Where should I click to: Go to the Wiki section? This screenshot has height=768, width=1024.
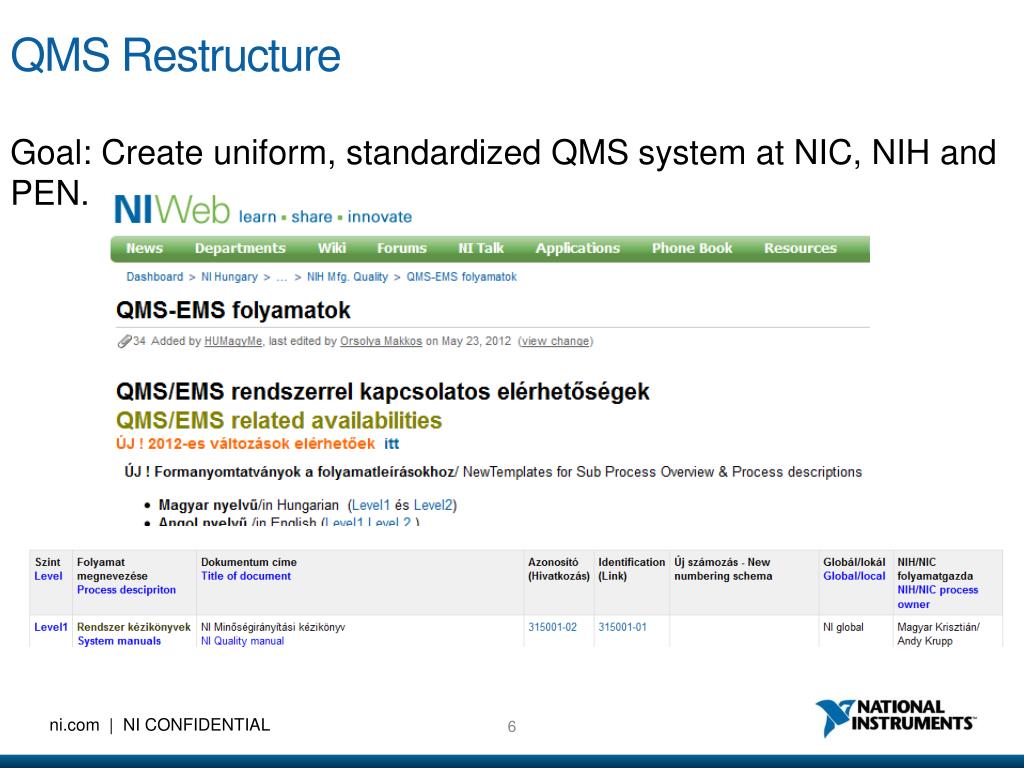tap(332, 248)
